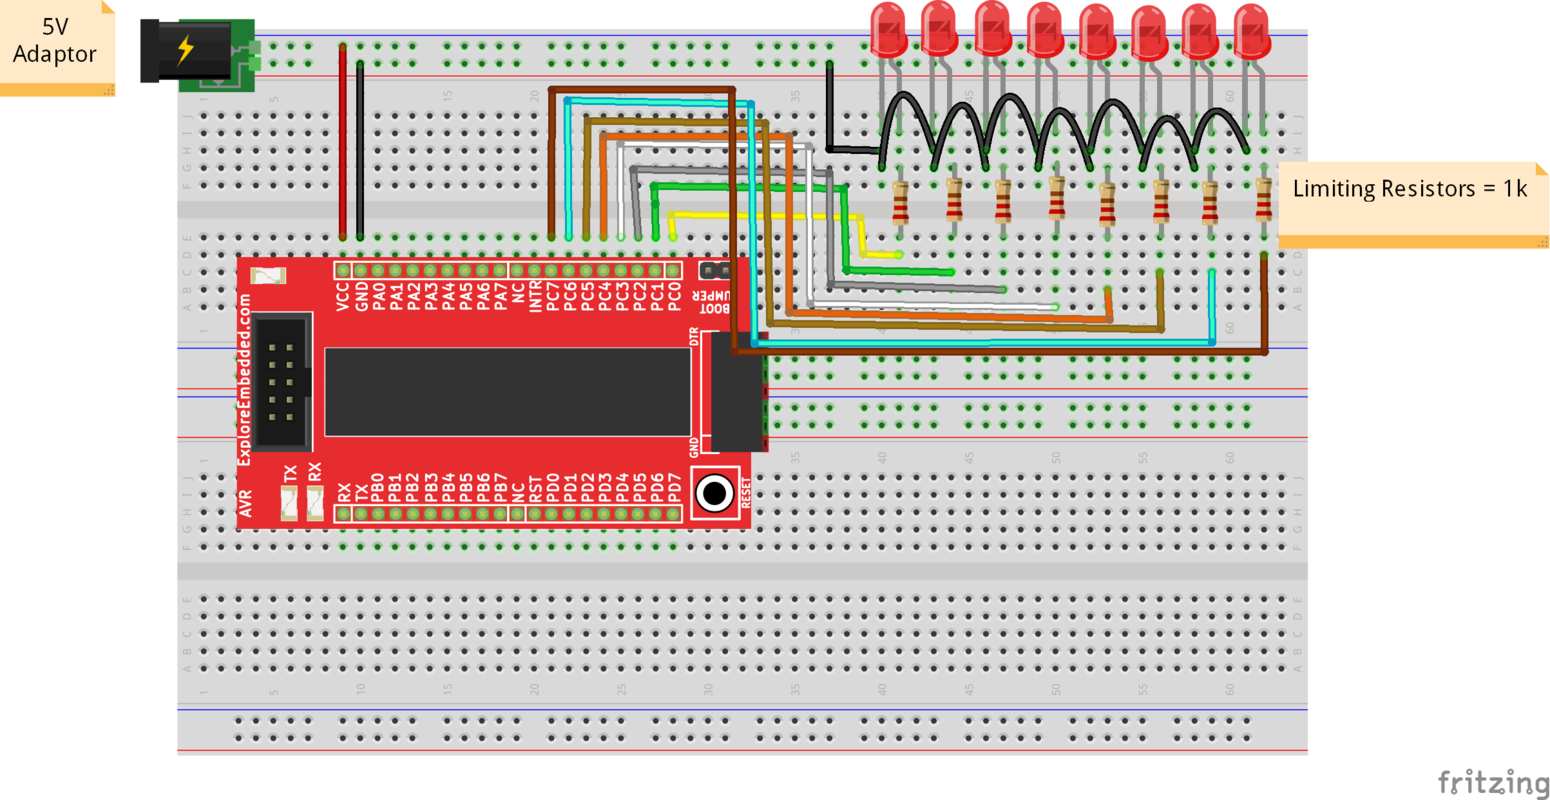Click the round RESET push button on board
1550x800 pixels.
[x=715, y=493]
